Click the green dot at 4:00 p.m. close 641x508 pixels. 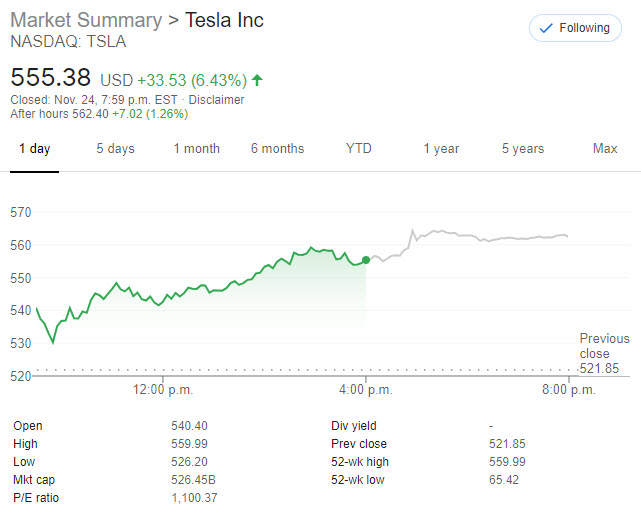366,260
